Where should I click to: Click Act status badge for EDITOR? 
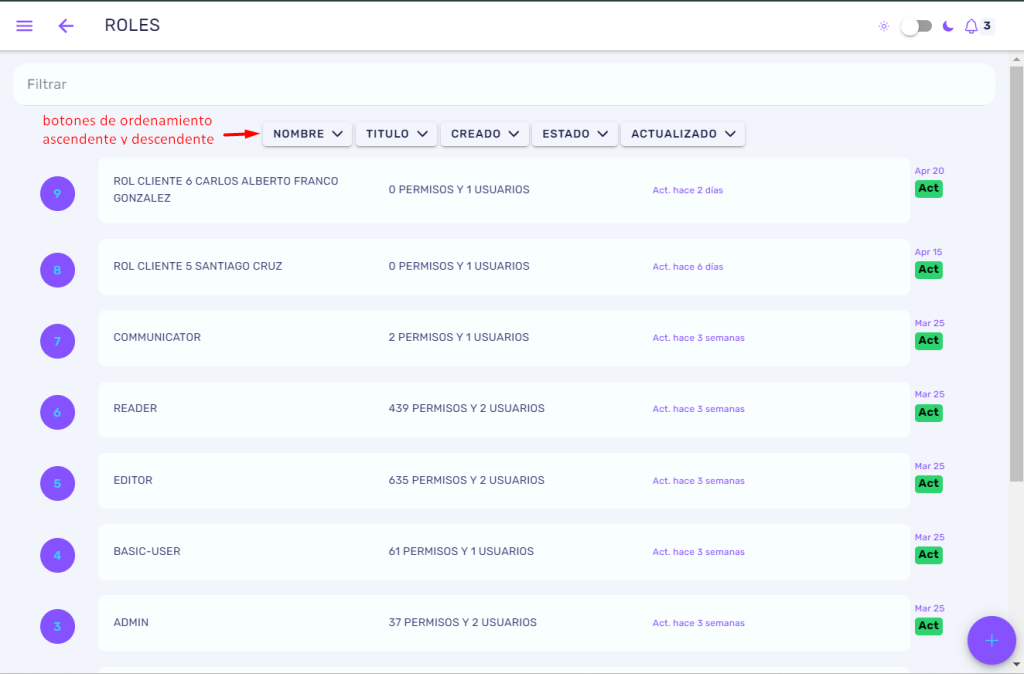[x=929, y=484]
